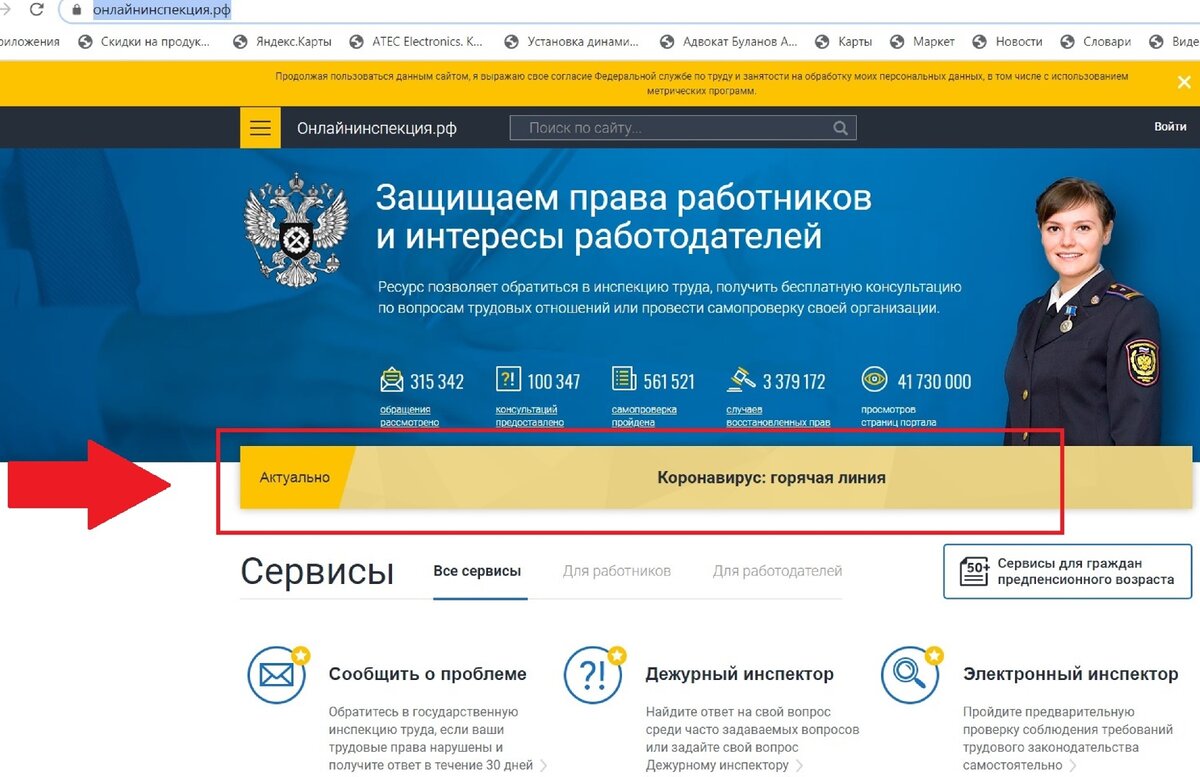The image size is (1200, 777).
Task: Click the double-headed eagle emblem
Action: pos(296,230)
